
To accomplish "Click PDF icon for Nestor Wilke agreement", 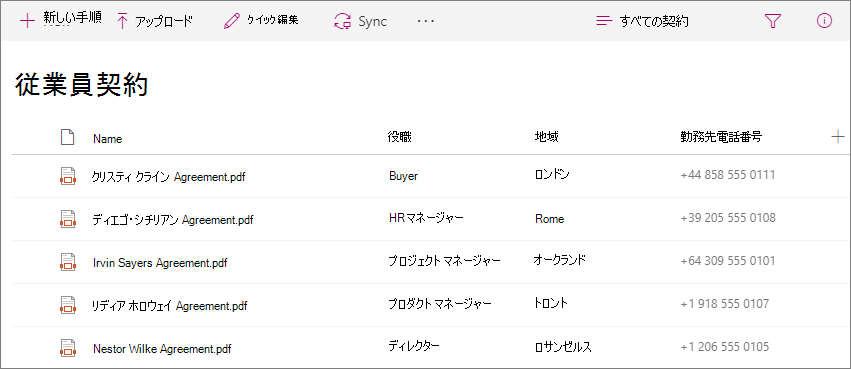I will (x=67, y=347).
